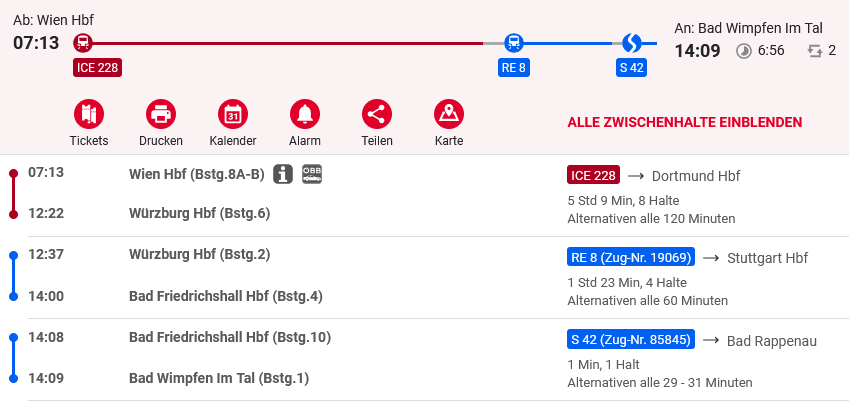
Task: Click the ICE 228 badge in header
Action: (x=97, y=68)
